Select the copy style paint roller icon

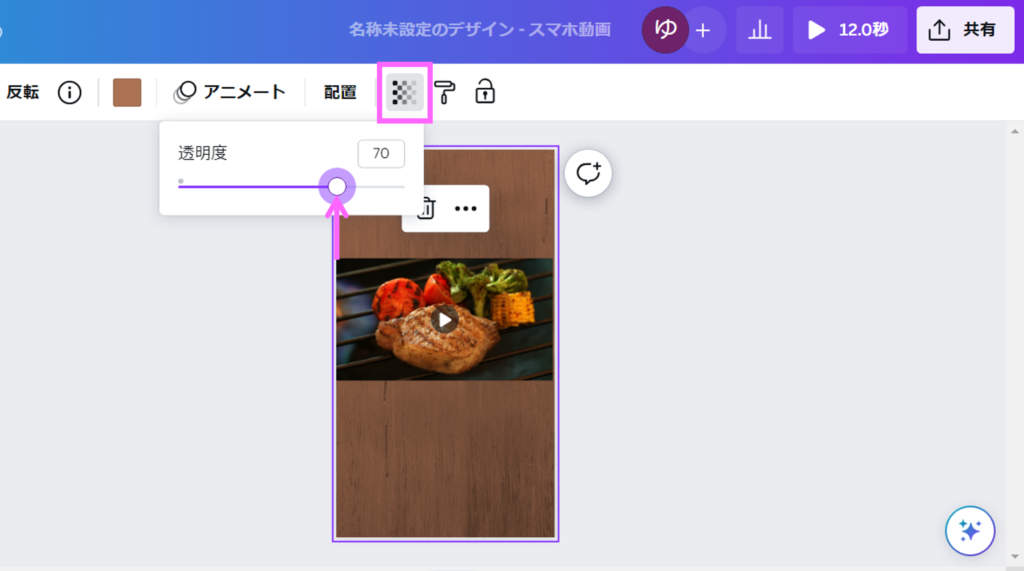(444, 93)
